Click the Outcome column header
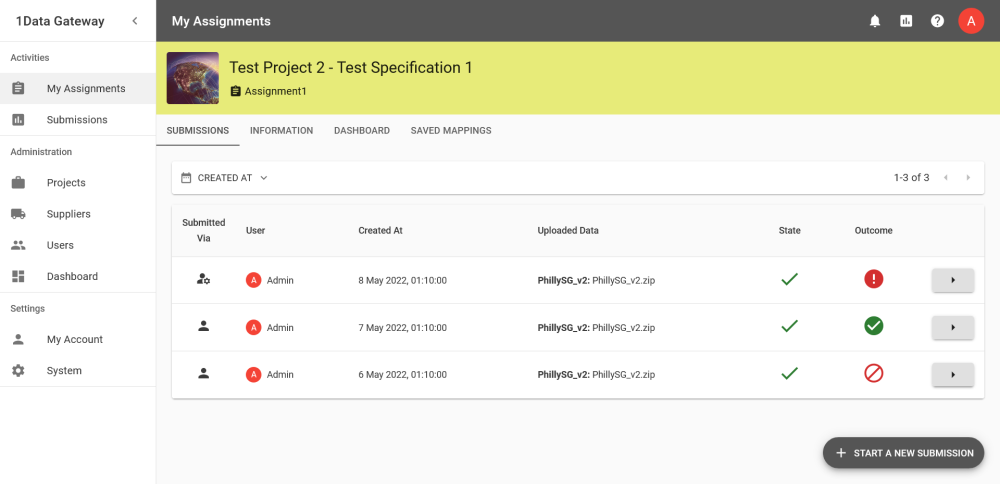This screenshot has height=484, width=1000. (x=874, y=231)
